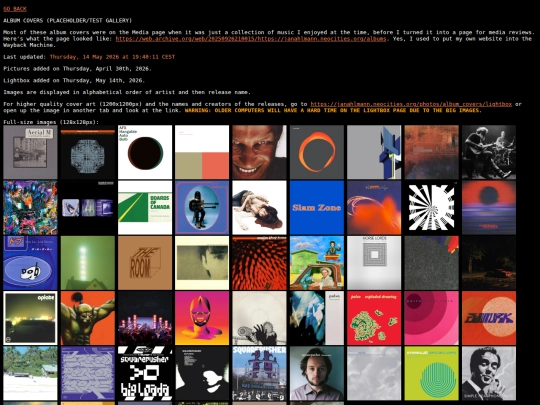Image resolution: width=540 pixels, height=405 pixels.
Task: Open the AFX Hangable Auto Bulb cover
Action: pyautogui.click(x=145, y=152)
